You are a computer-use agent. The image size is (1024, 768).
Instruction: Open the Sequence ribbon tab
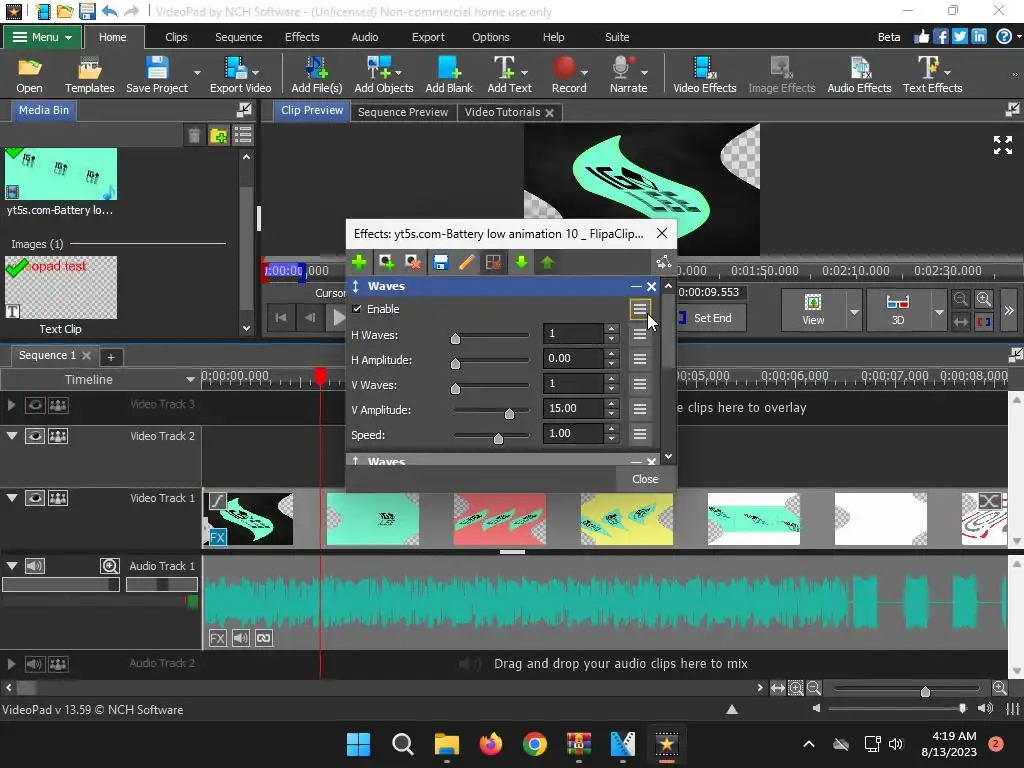pos(238,37)
